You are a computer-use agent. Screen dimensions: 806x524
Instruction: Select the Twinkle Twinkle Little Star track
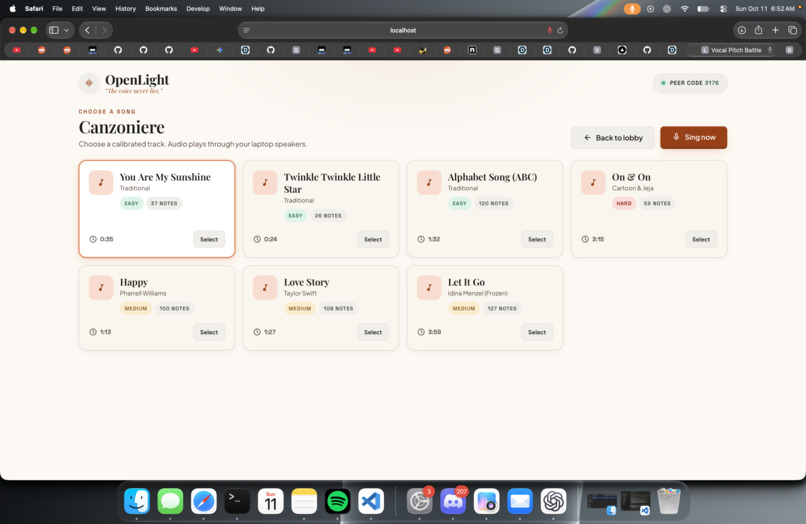[373, 239]
